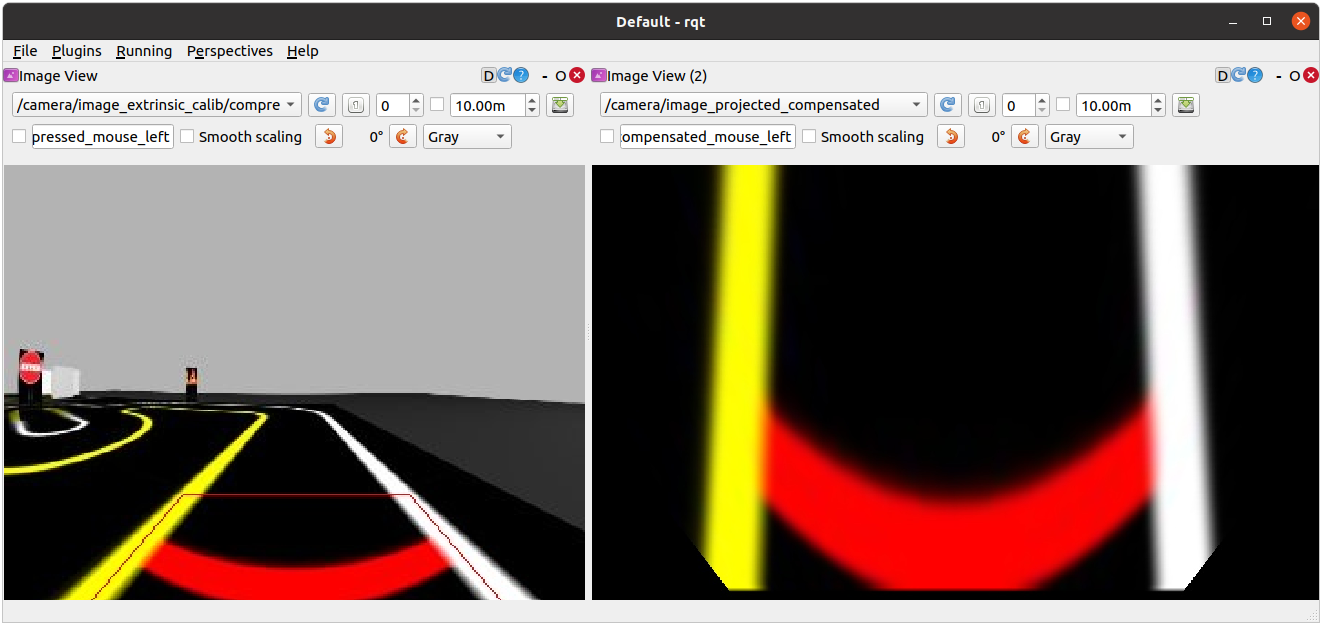This screenshot has height=625, width=1322.
Task: Open help for Image View (2)
Action: click(1254, 75)
